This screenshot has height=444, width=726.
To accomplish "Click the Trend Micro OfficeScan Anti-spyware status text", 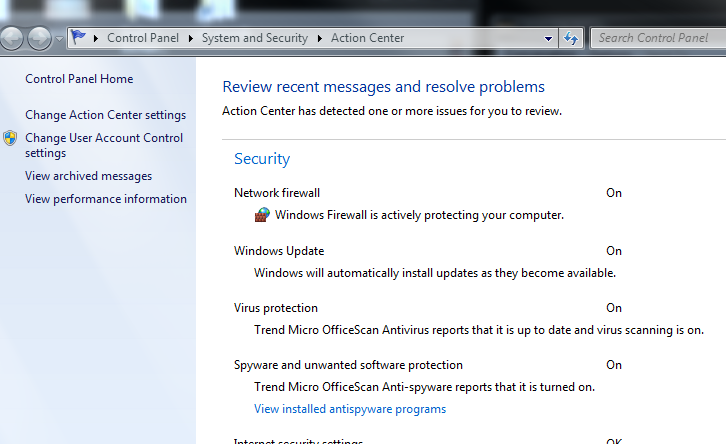I will (424, 387).
